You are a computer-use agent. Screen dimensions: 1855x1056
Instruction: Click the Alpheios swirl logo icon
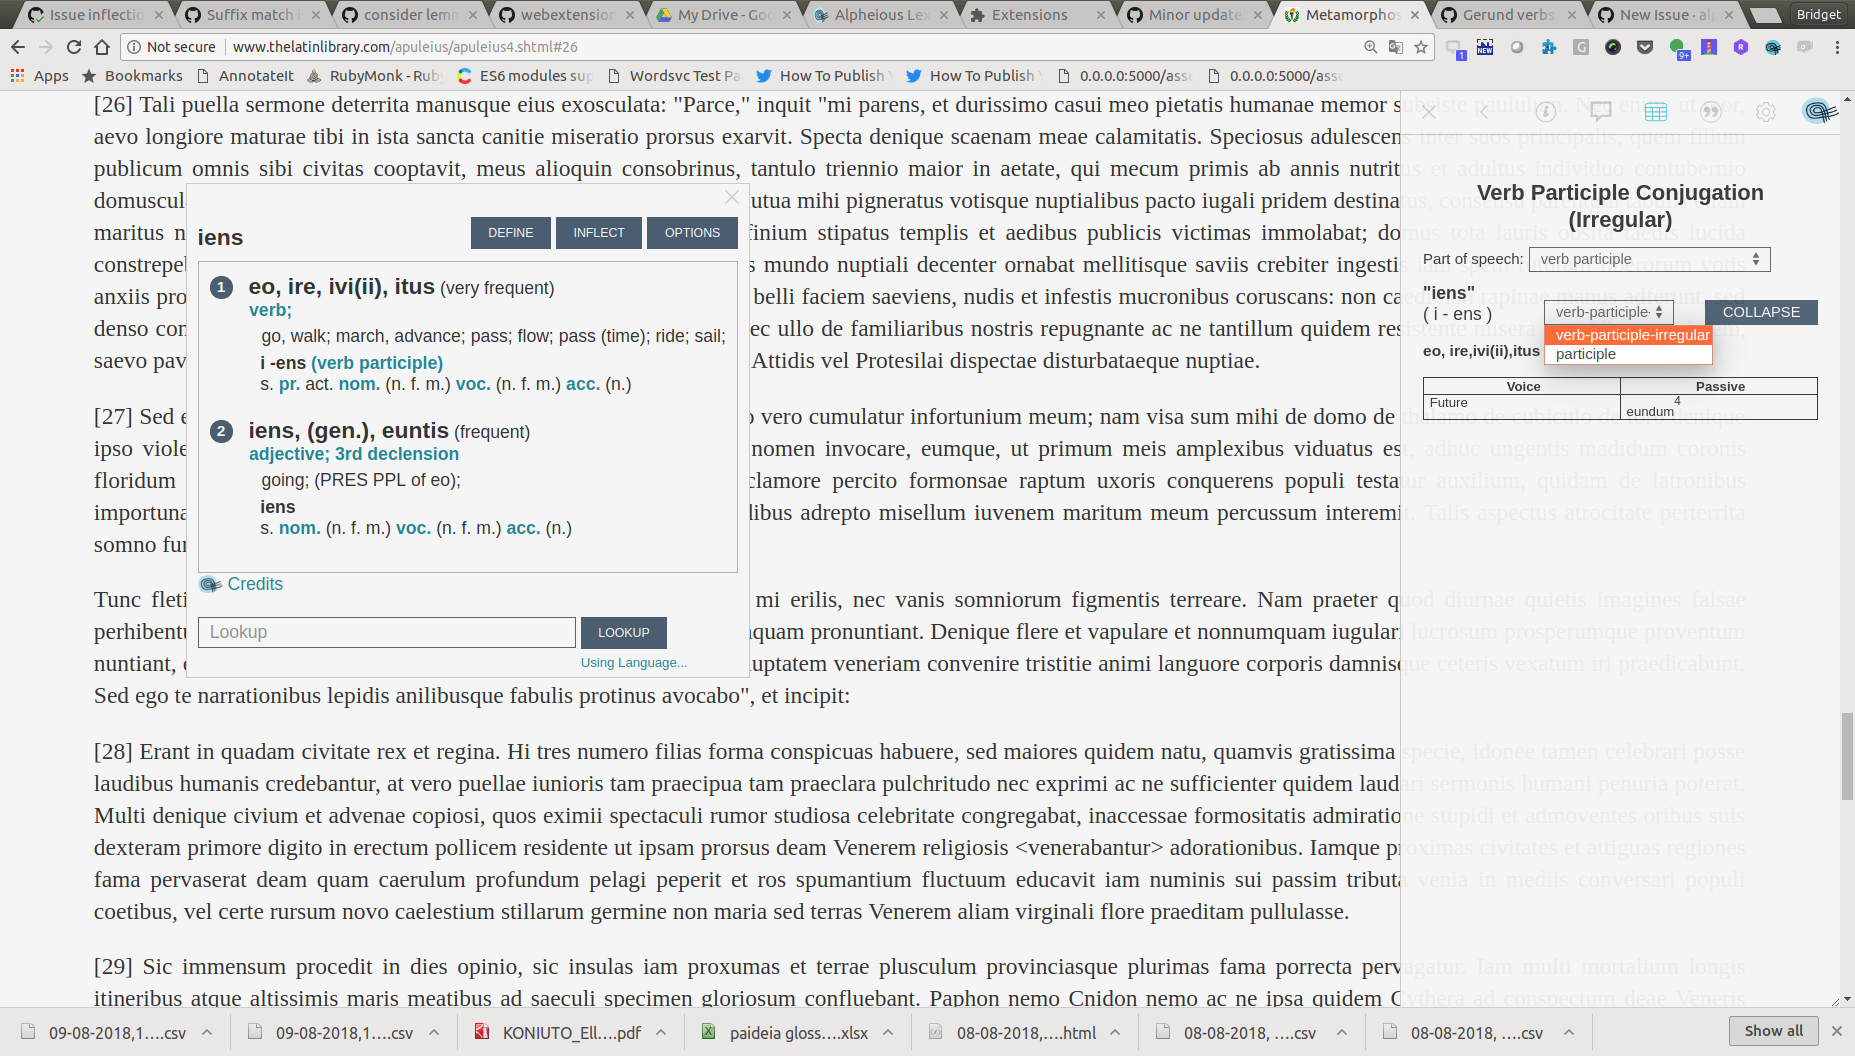coord(1819,112)
